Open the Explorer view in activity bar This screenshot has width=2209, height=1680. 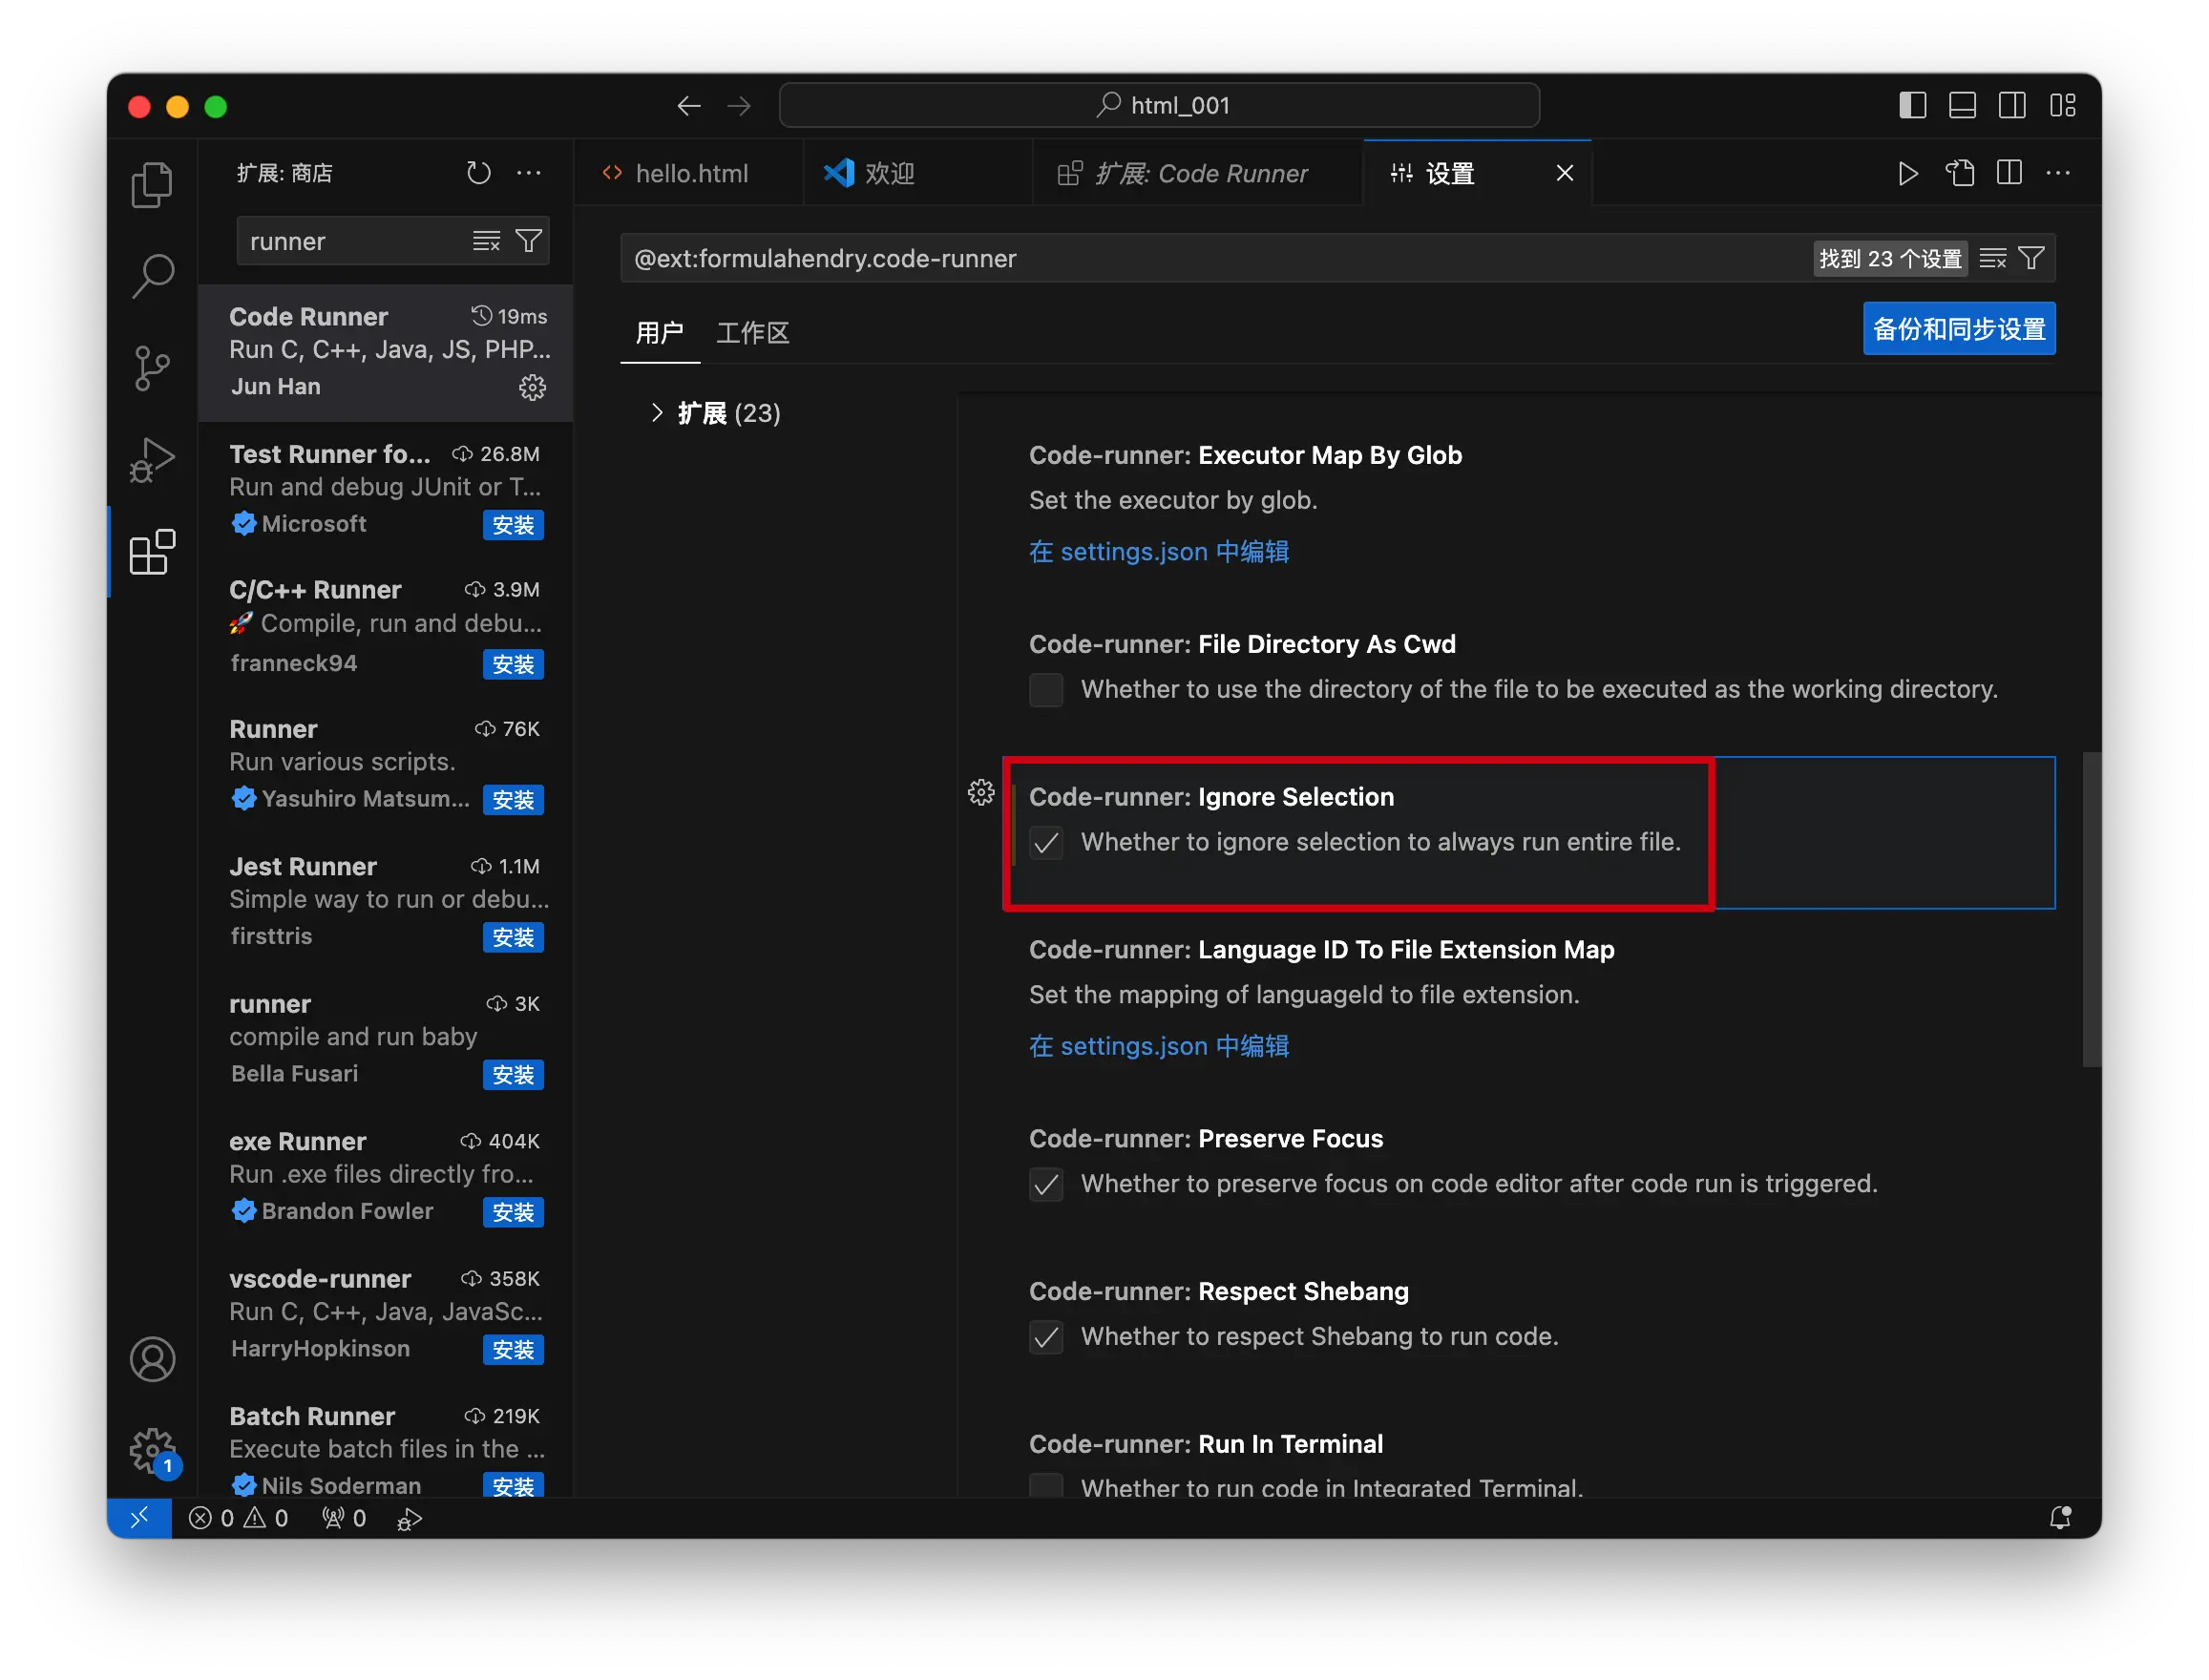click(152, 184)
